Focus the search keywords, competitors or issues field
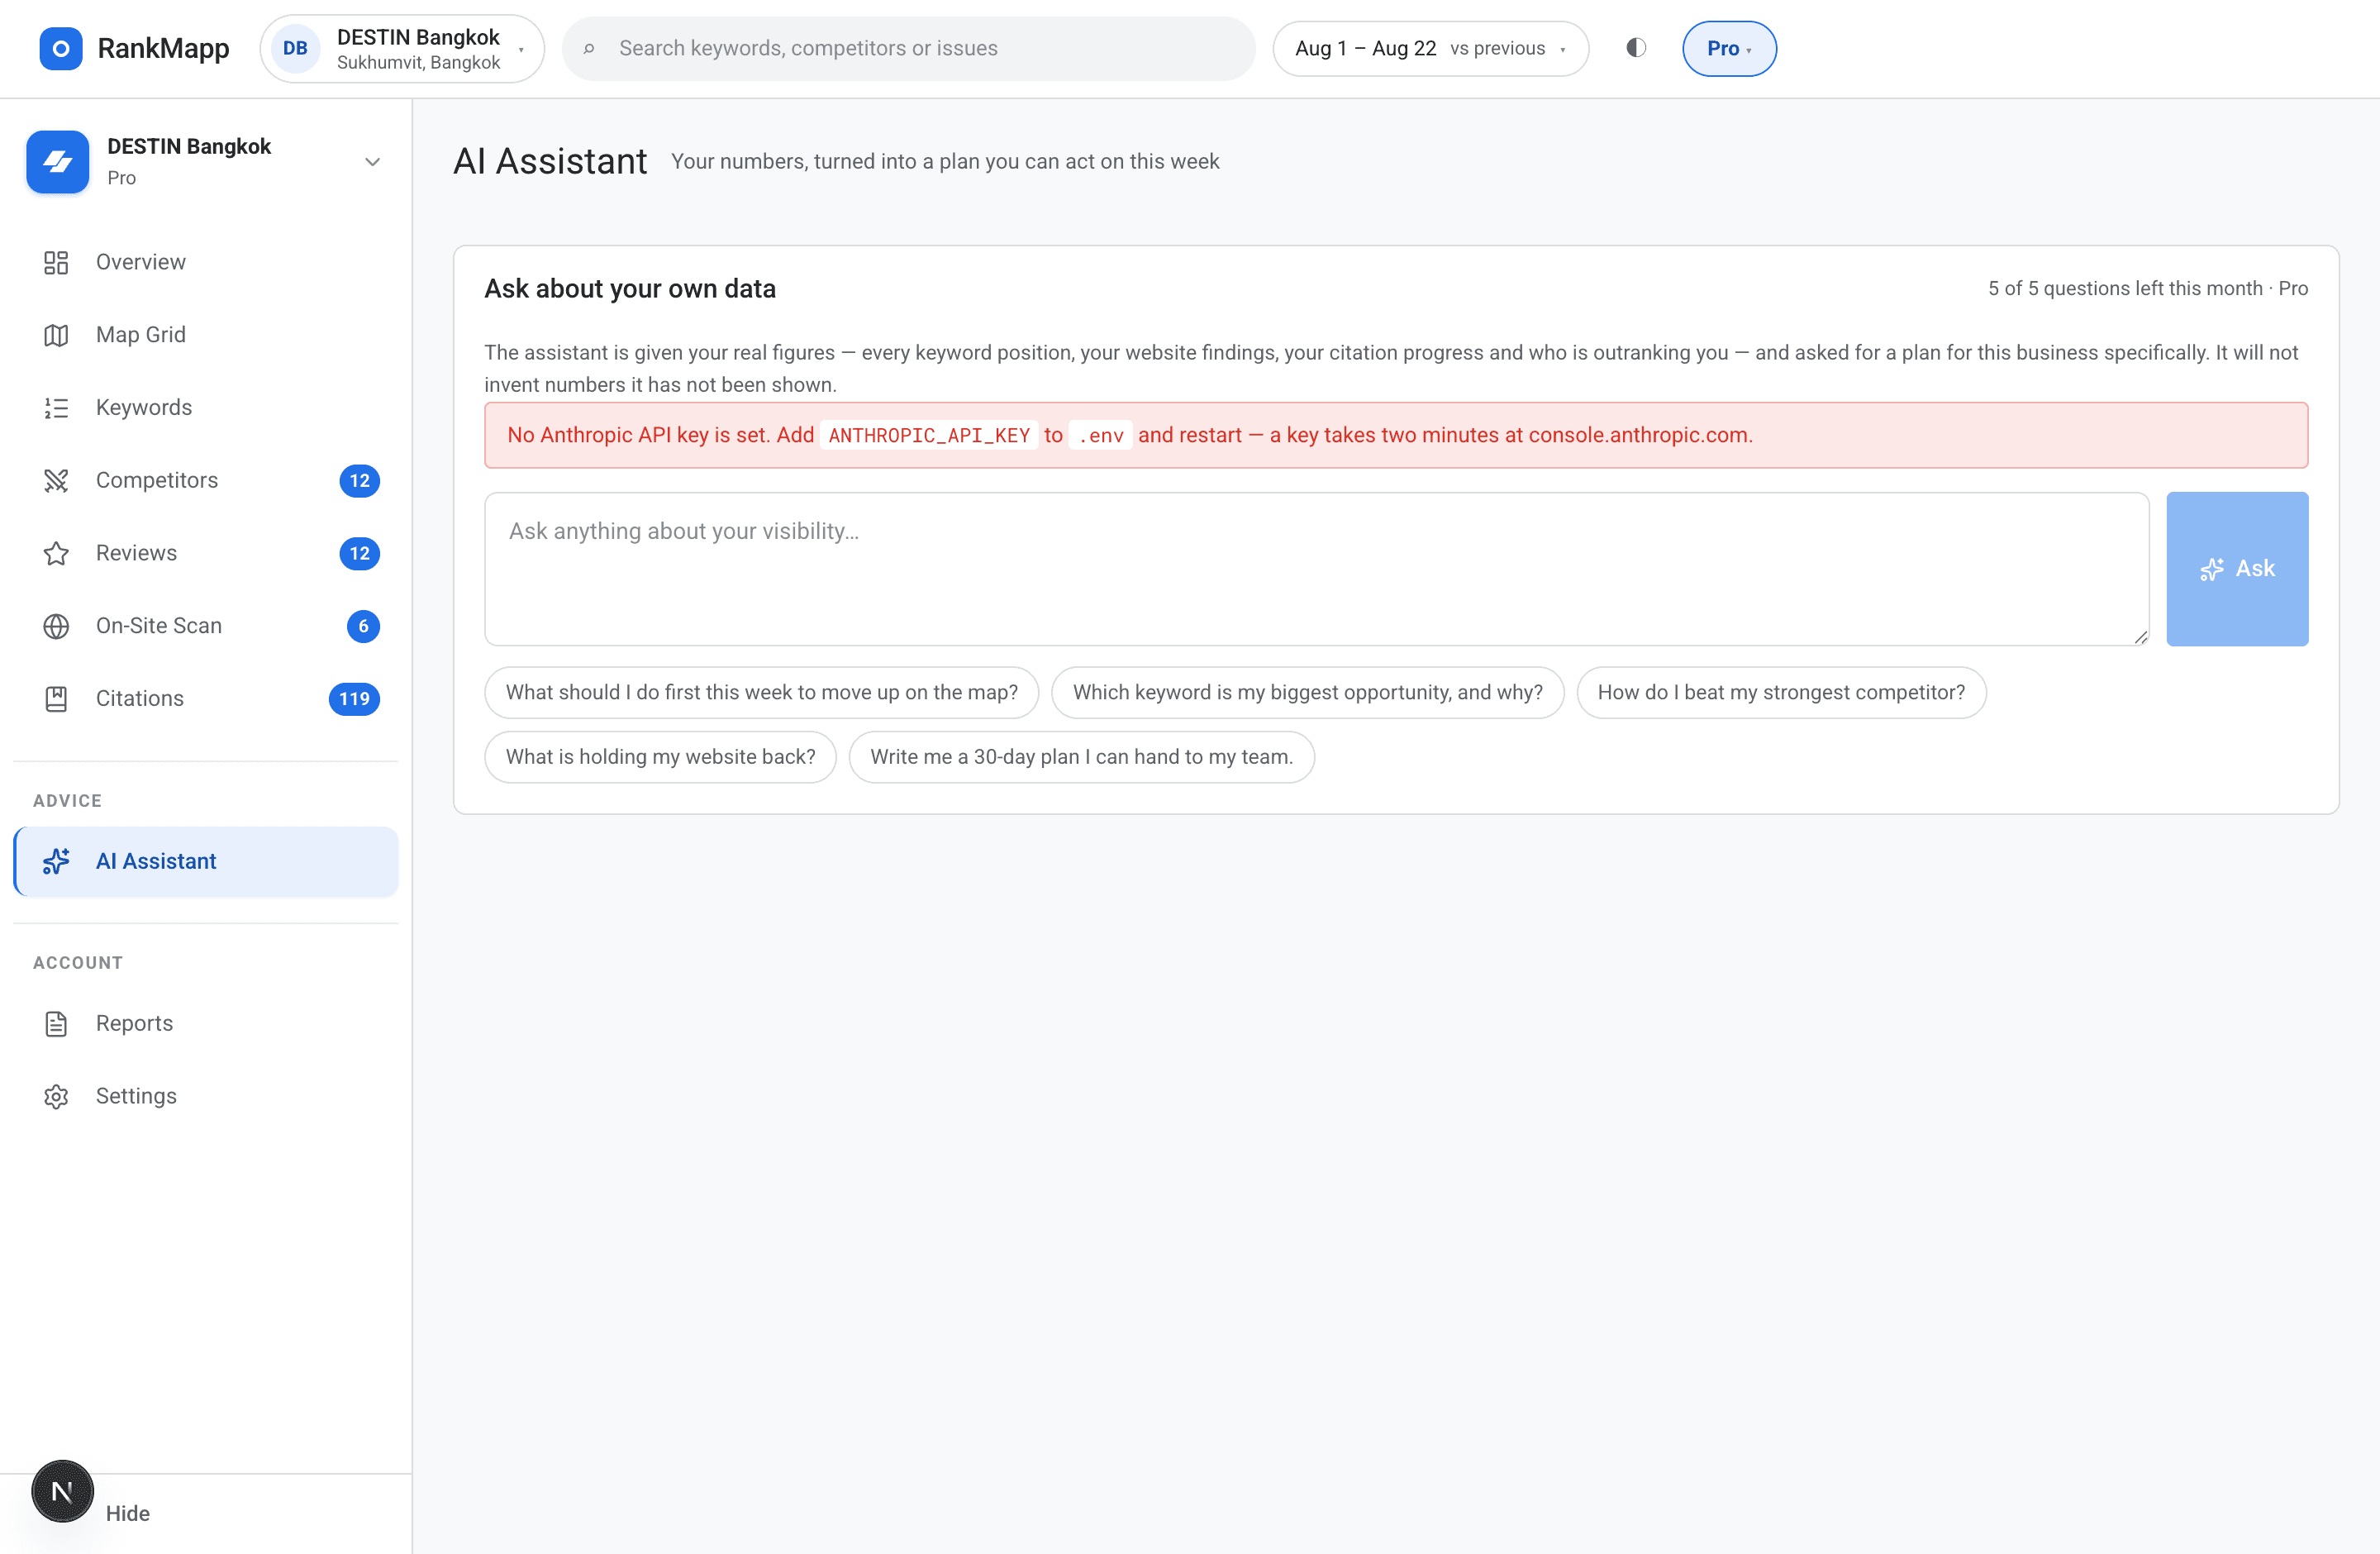Viewport: 2380px width, 1554px height. pyautogui.click(x=908, y=48)
